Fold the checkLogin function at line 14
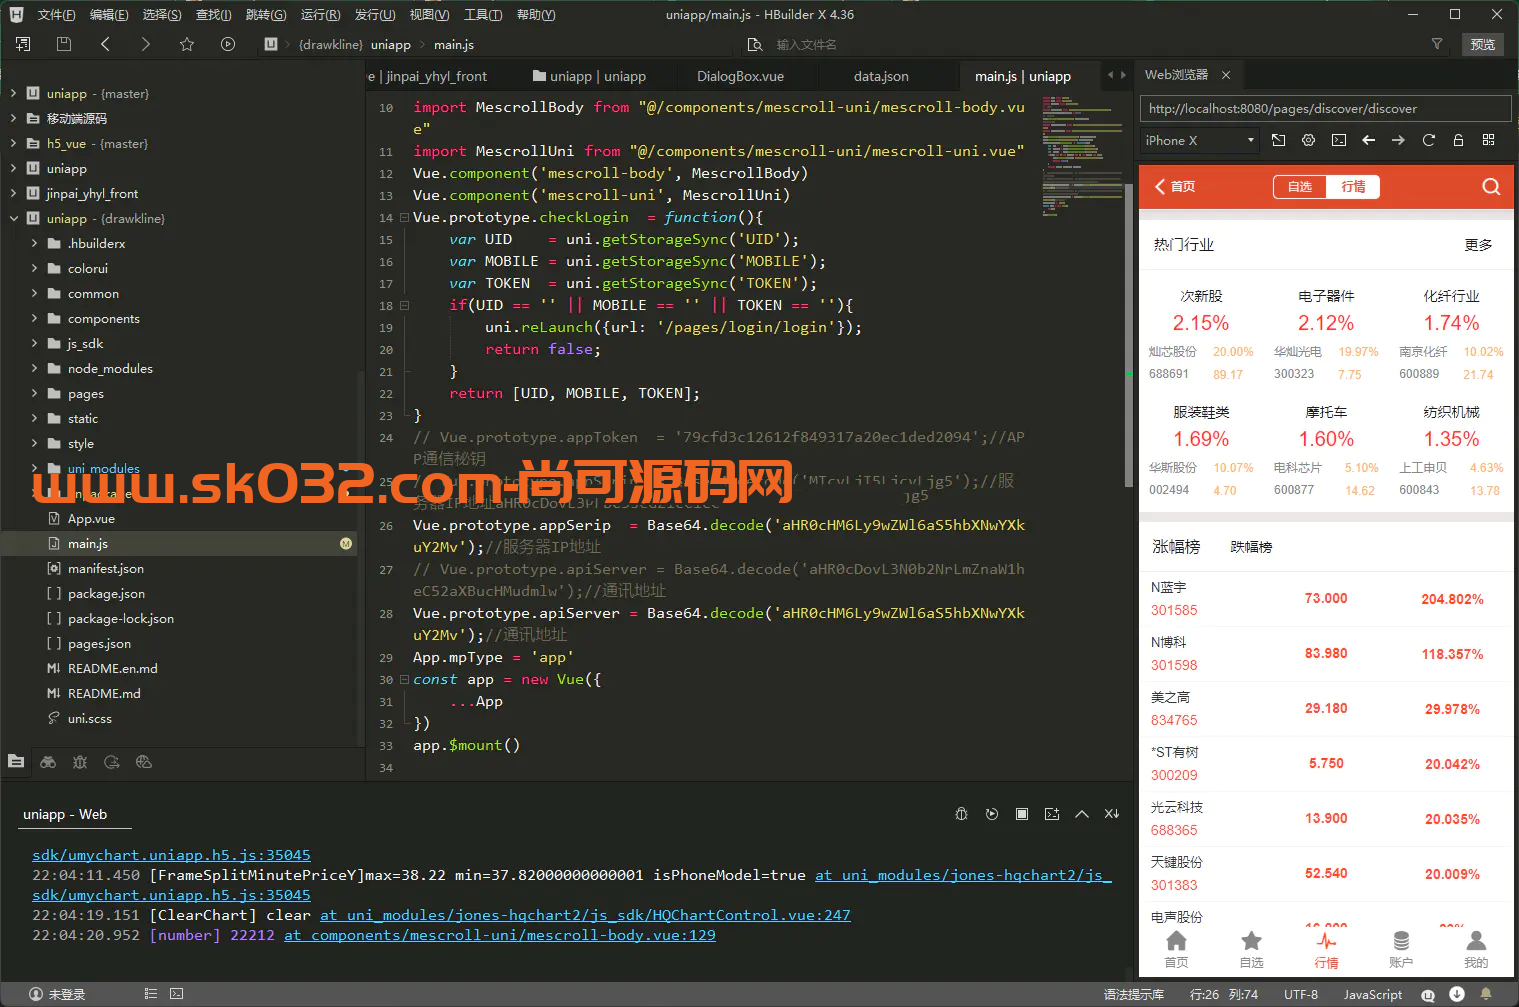The image size is (1519, 1007). pos(404,217)
